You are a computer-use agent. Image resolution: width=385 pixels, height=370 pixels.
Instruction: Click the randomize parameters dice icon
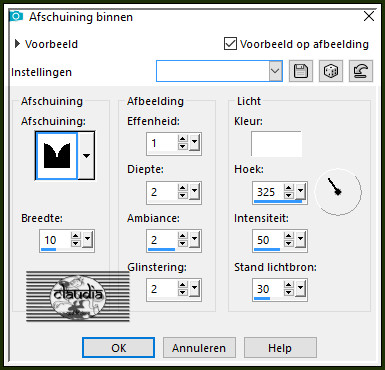pyautogui.click(x=331, y=71)
